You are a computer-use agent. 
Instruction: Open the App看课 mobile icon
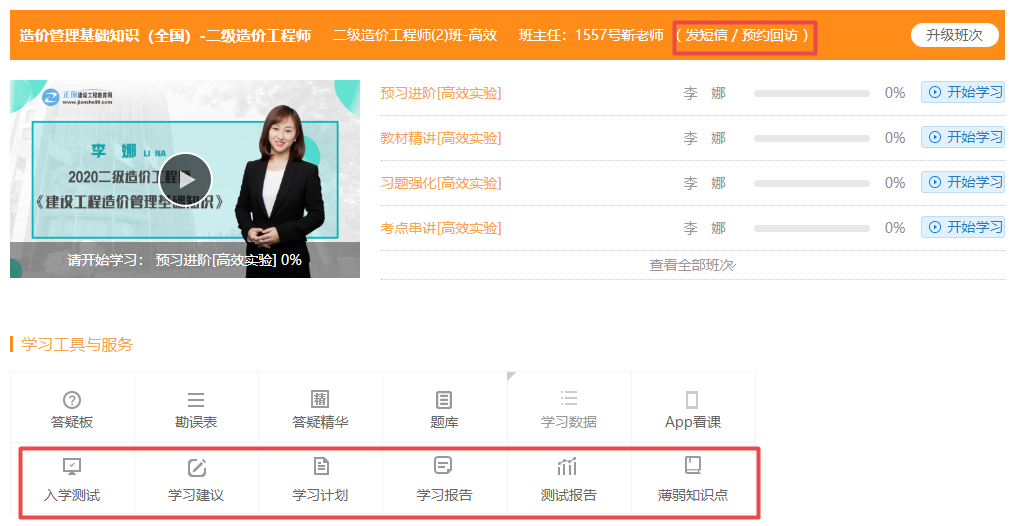(x=692, y=400)
